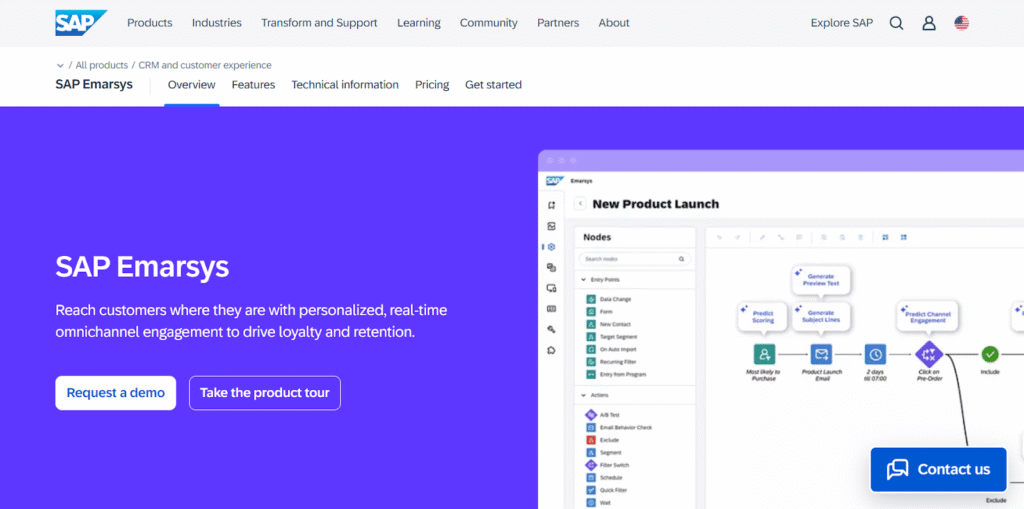Click the Search nodes input field
1024x509 pixels.
pos(634,259)
